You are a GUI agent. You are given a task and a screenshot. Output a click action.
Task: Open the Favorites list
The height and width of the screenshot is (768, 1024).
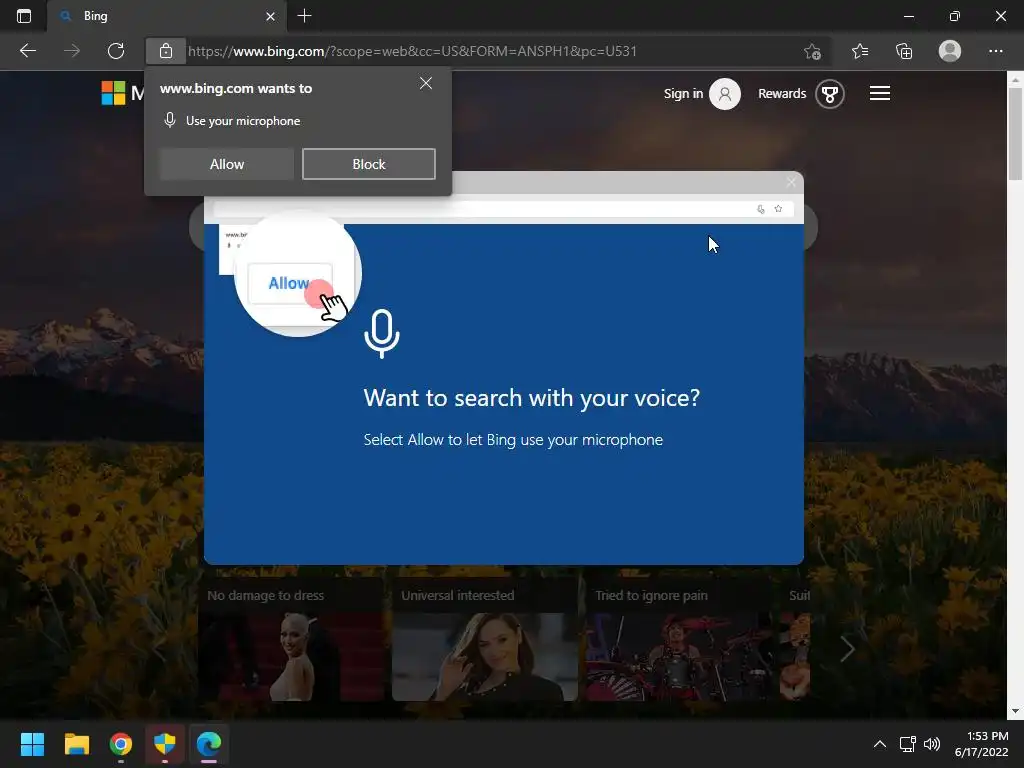860,51
